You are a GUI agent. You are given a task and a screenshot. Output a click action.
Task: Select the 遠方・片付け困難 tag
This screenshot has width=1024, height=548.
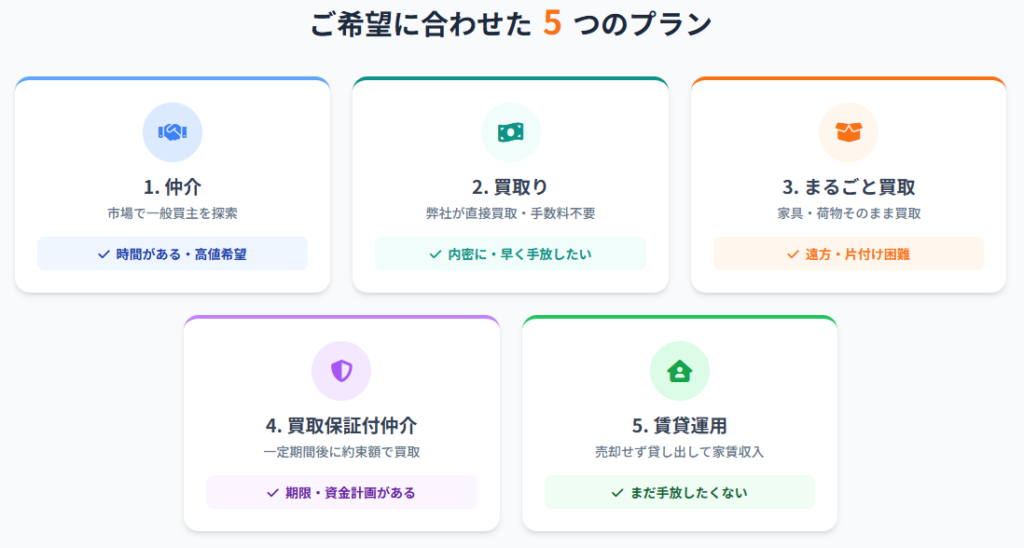tap(848, 254)
